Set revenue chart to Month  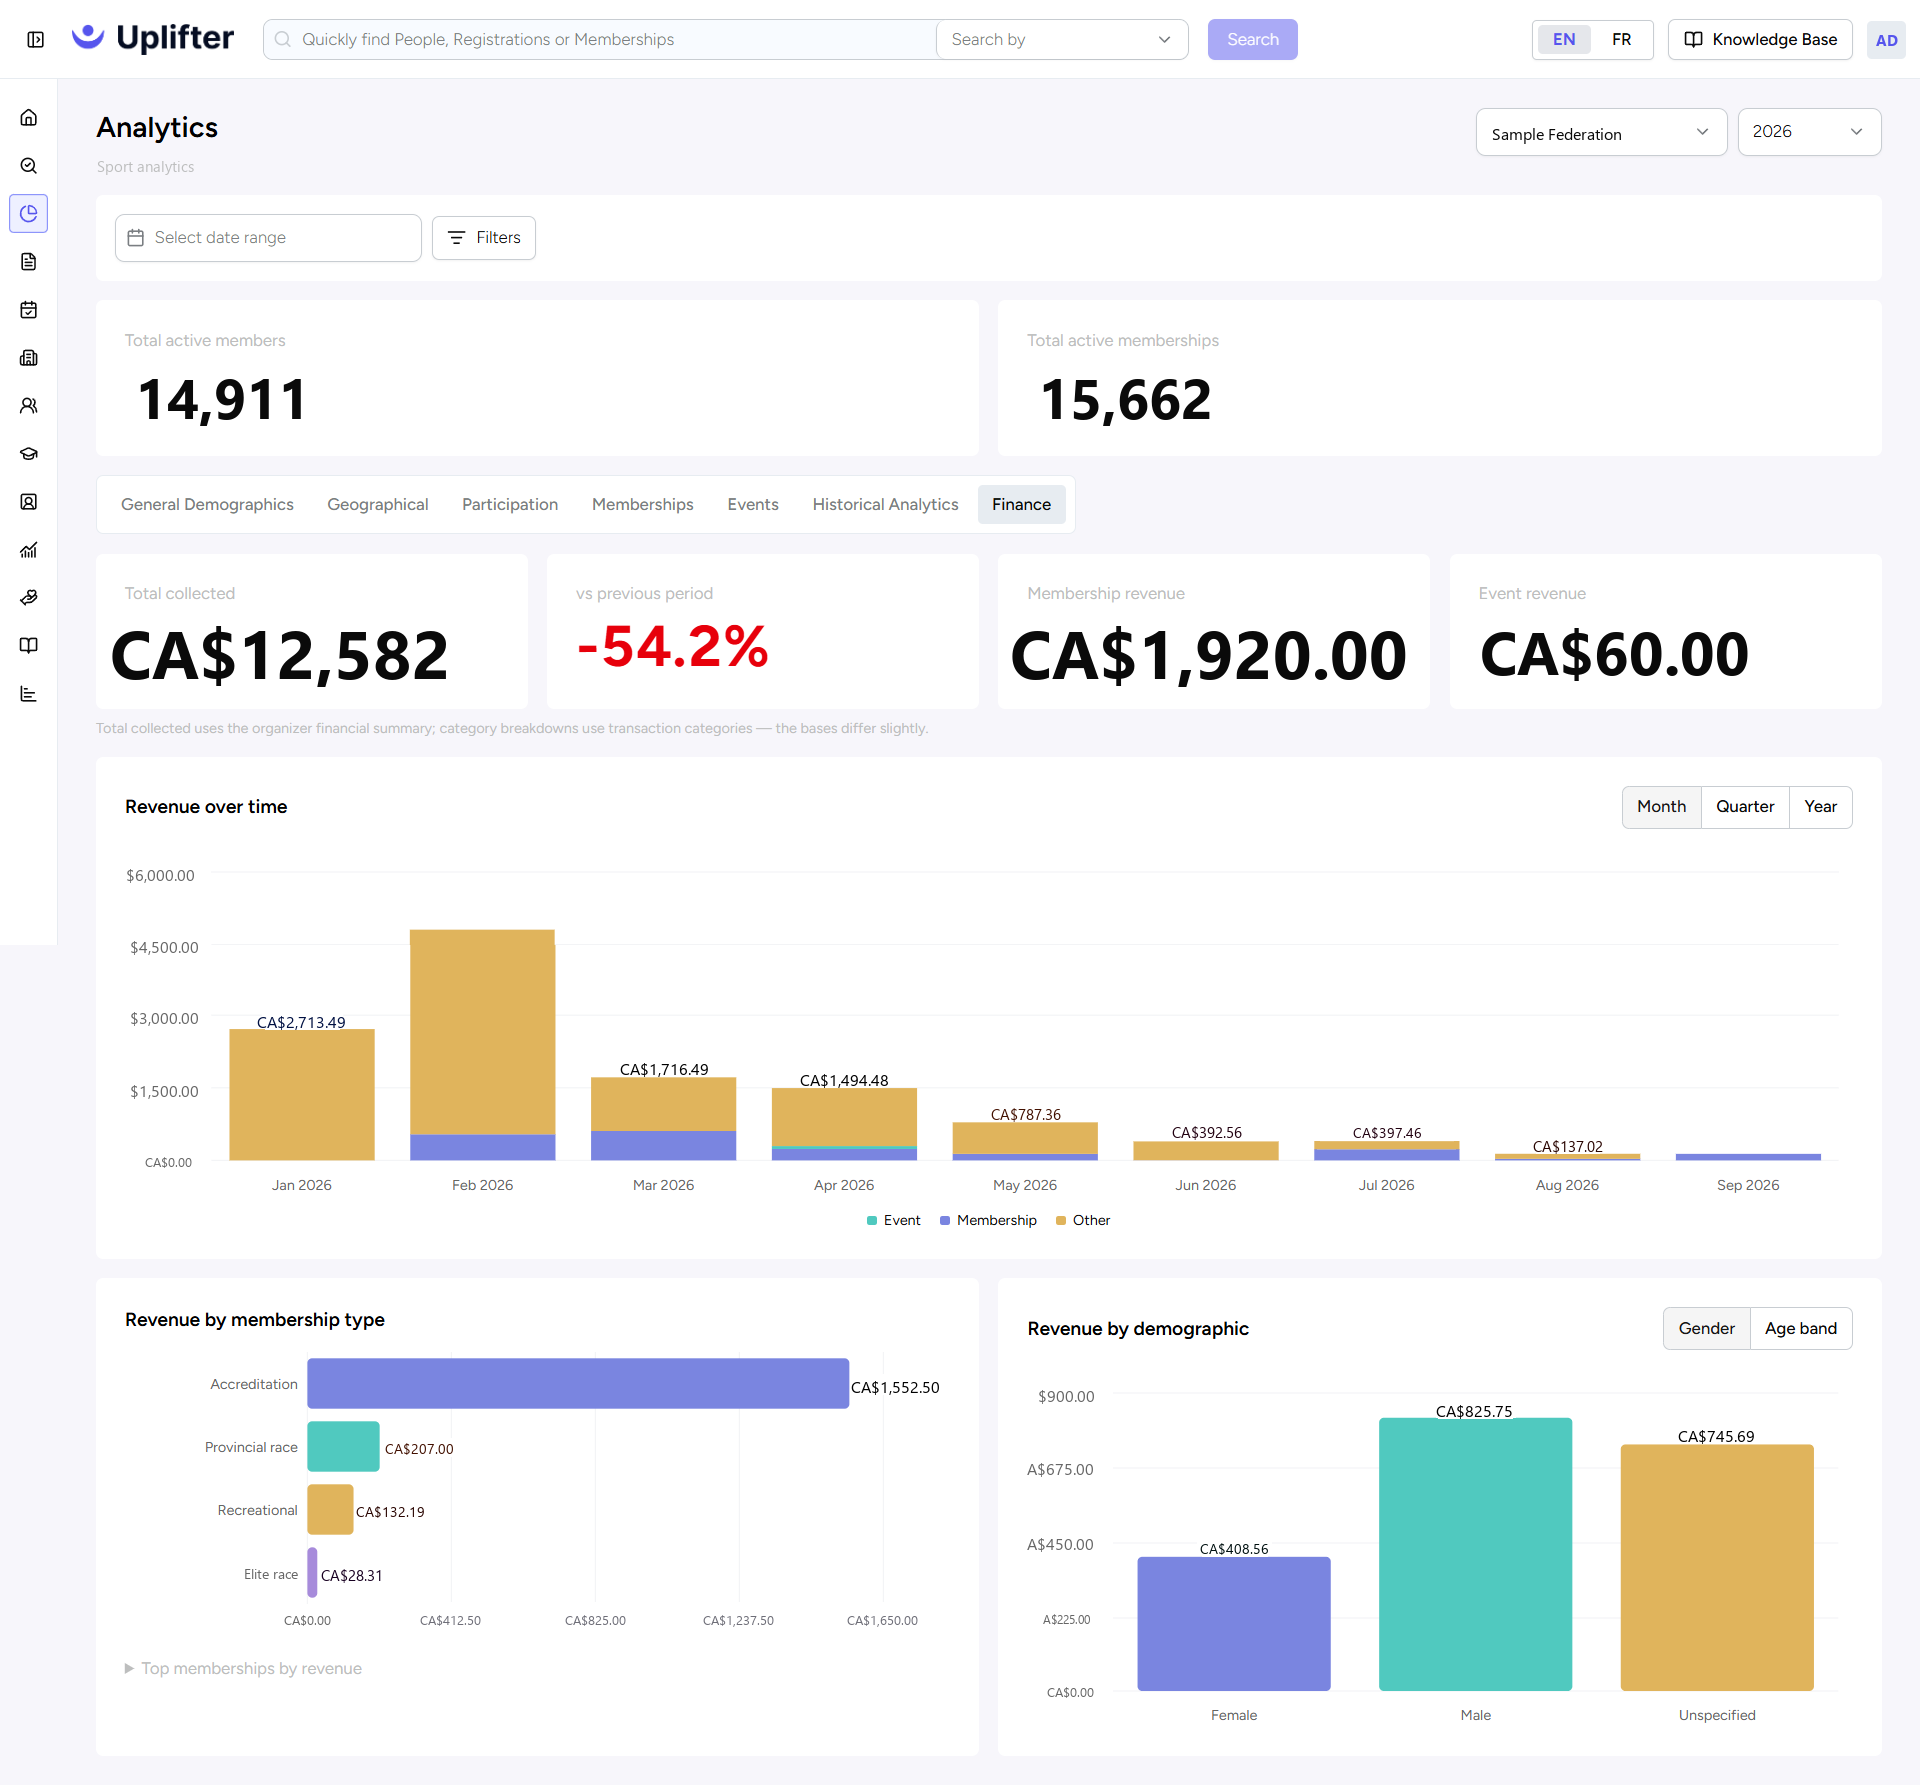[x=1661, y=807]
